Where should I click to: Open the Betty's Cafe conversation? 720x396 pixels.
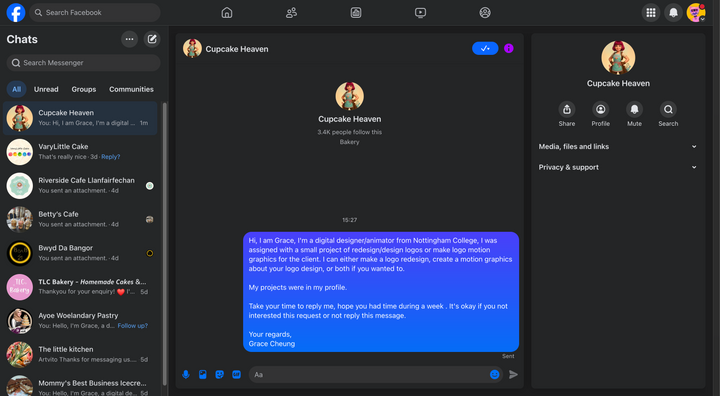[80, 219]
